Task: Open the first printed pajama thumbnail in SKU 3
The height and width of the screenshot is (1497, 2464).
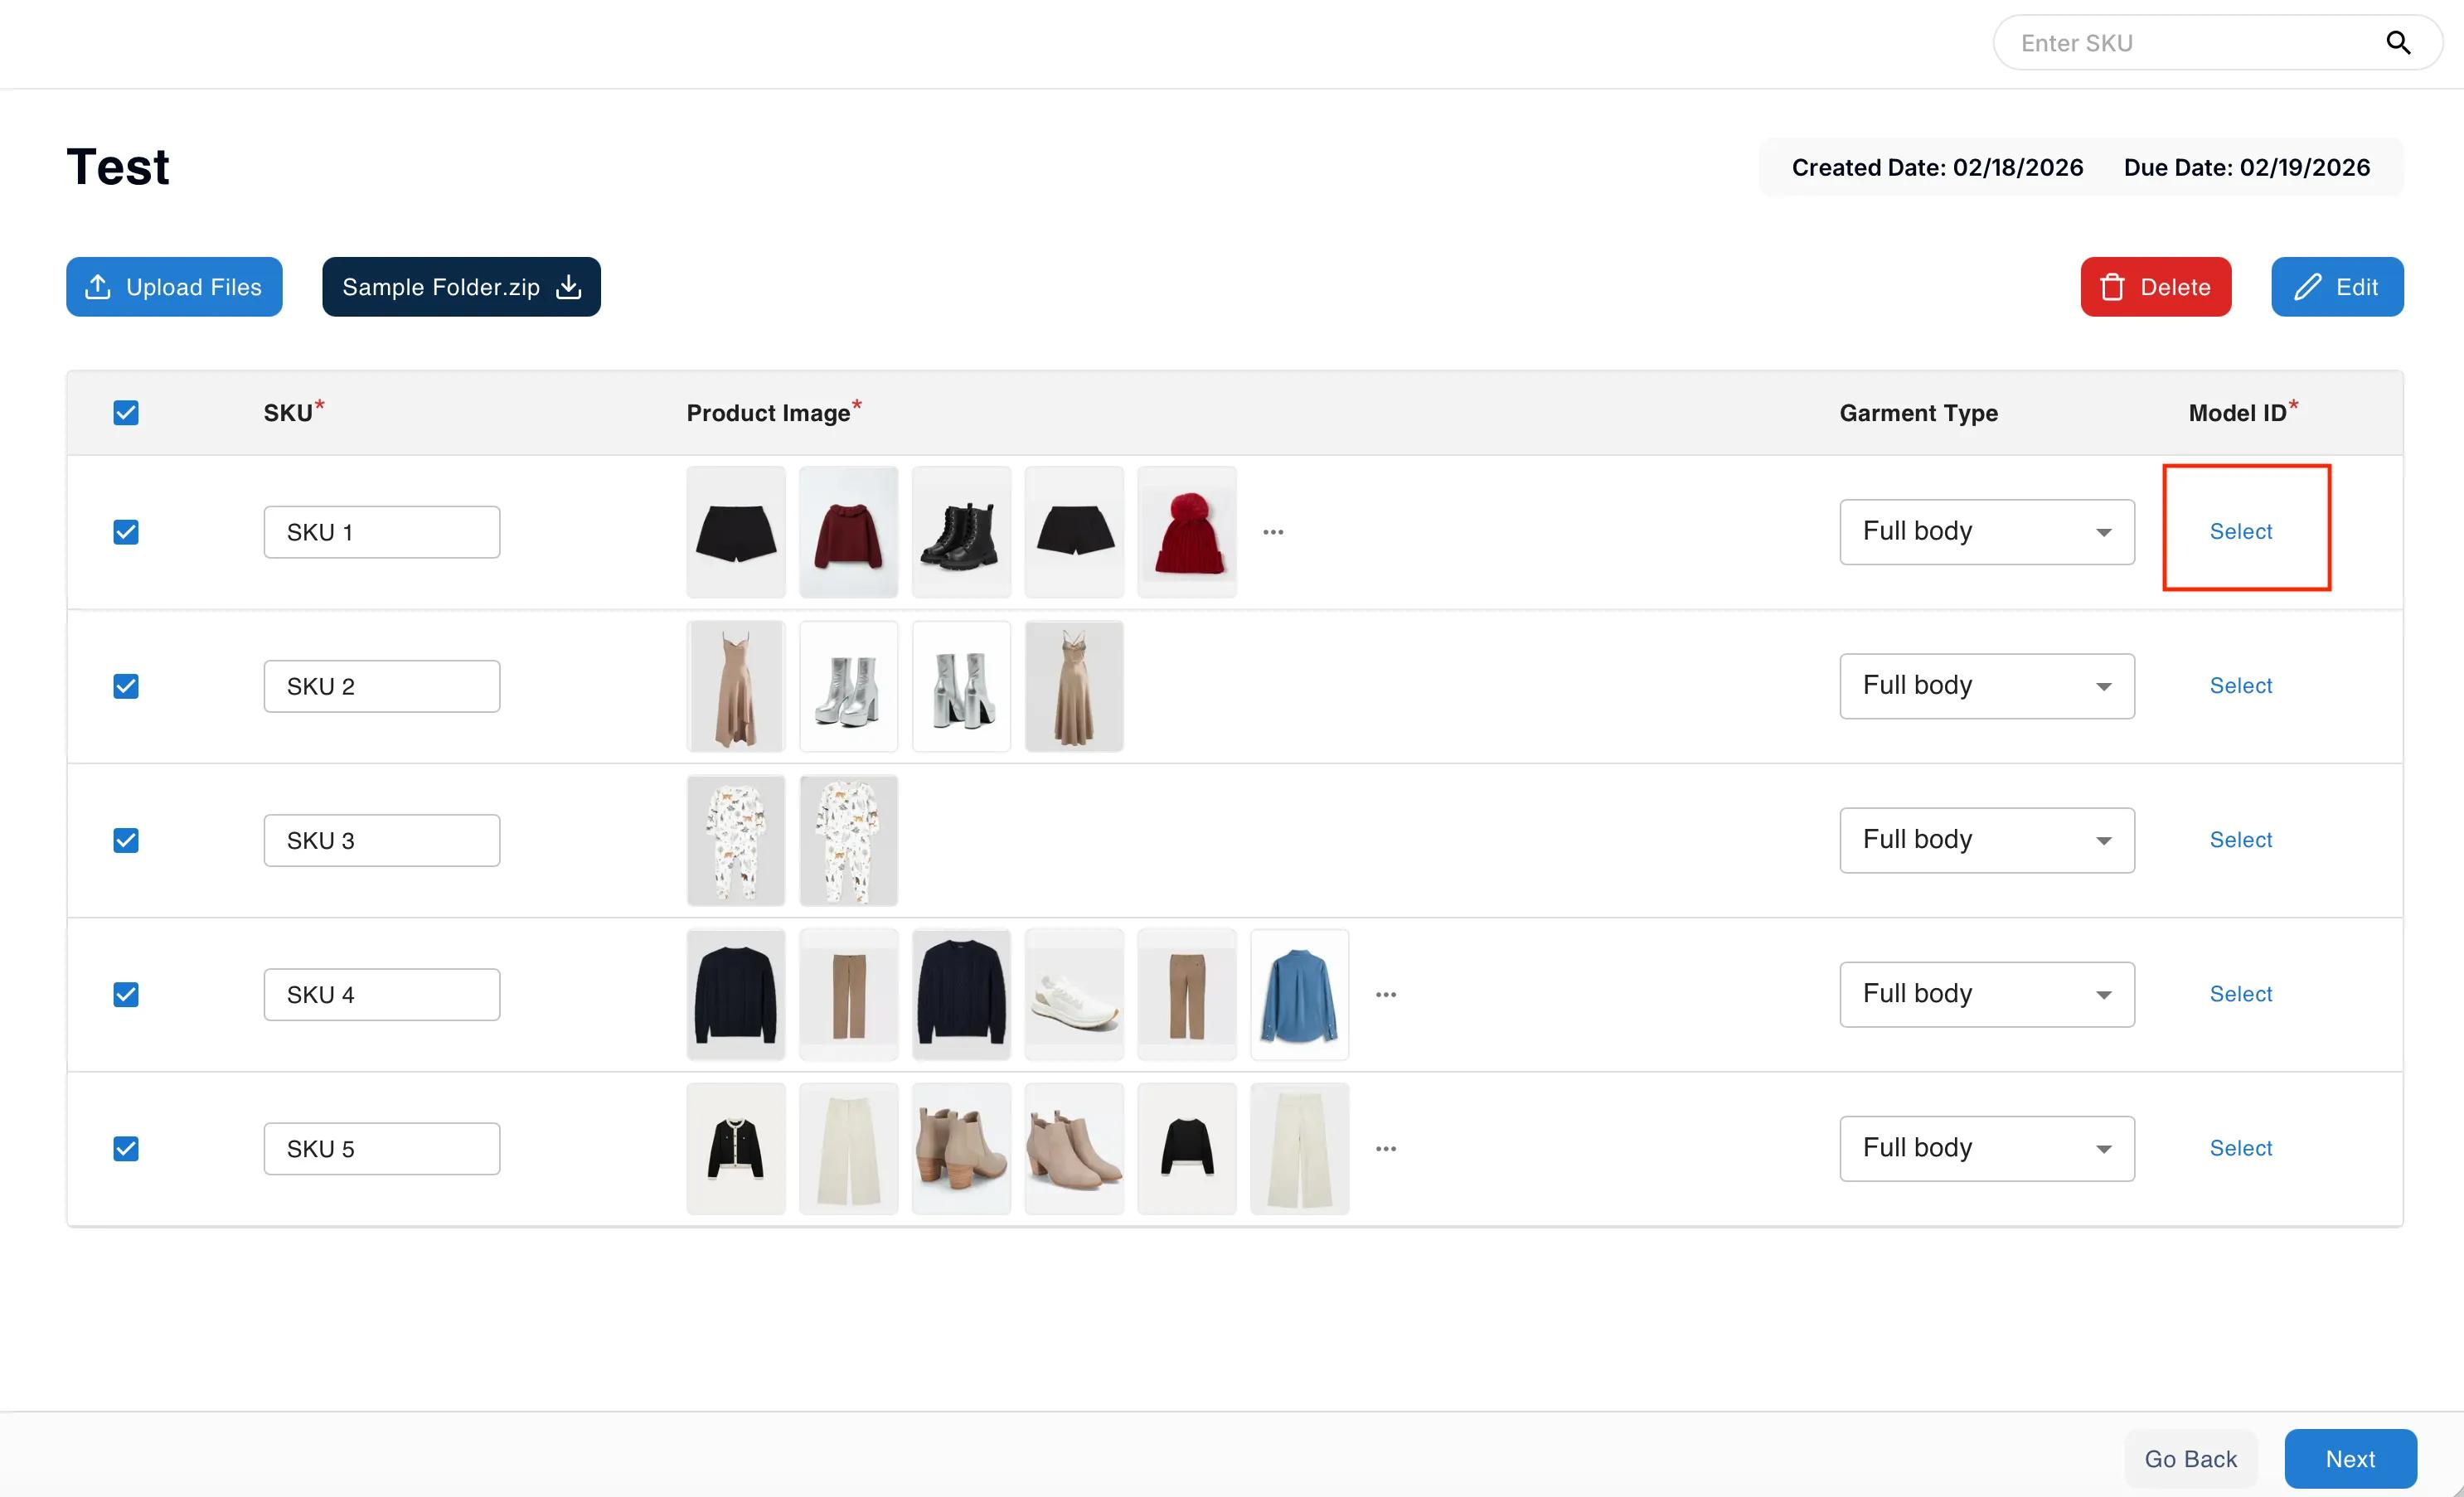Action: click(x=736, y=840)
